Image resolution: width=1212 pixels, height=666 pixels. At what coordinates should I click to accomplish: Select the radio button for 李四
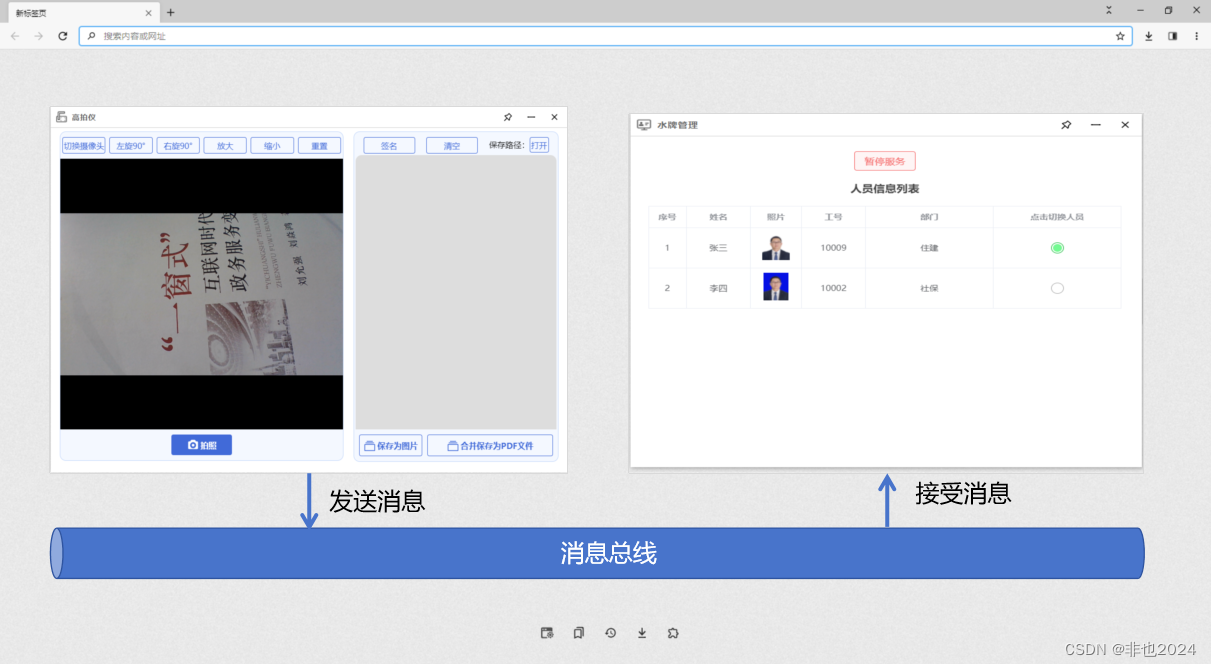click(x=1057, y=288)
